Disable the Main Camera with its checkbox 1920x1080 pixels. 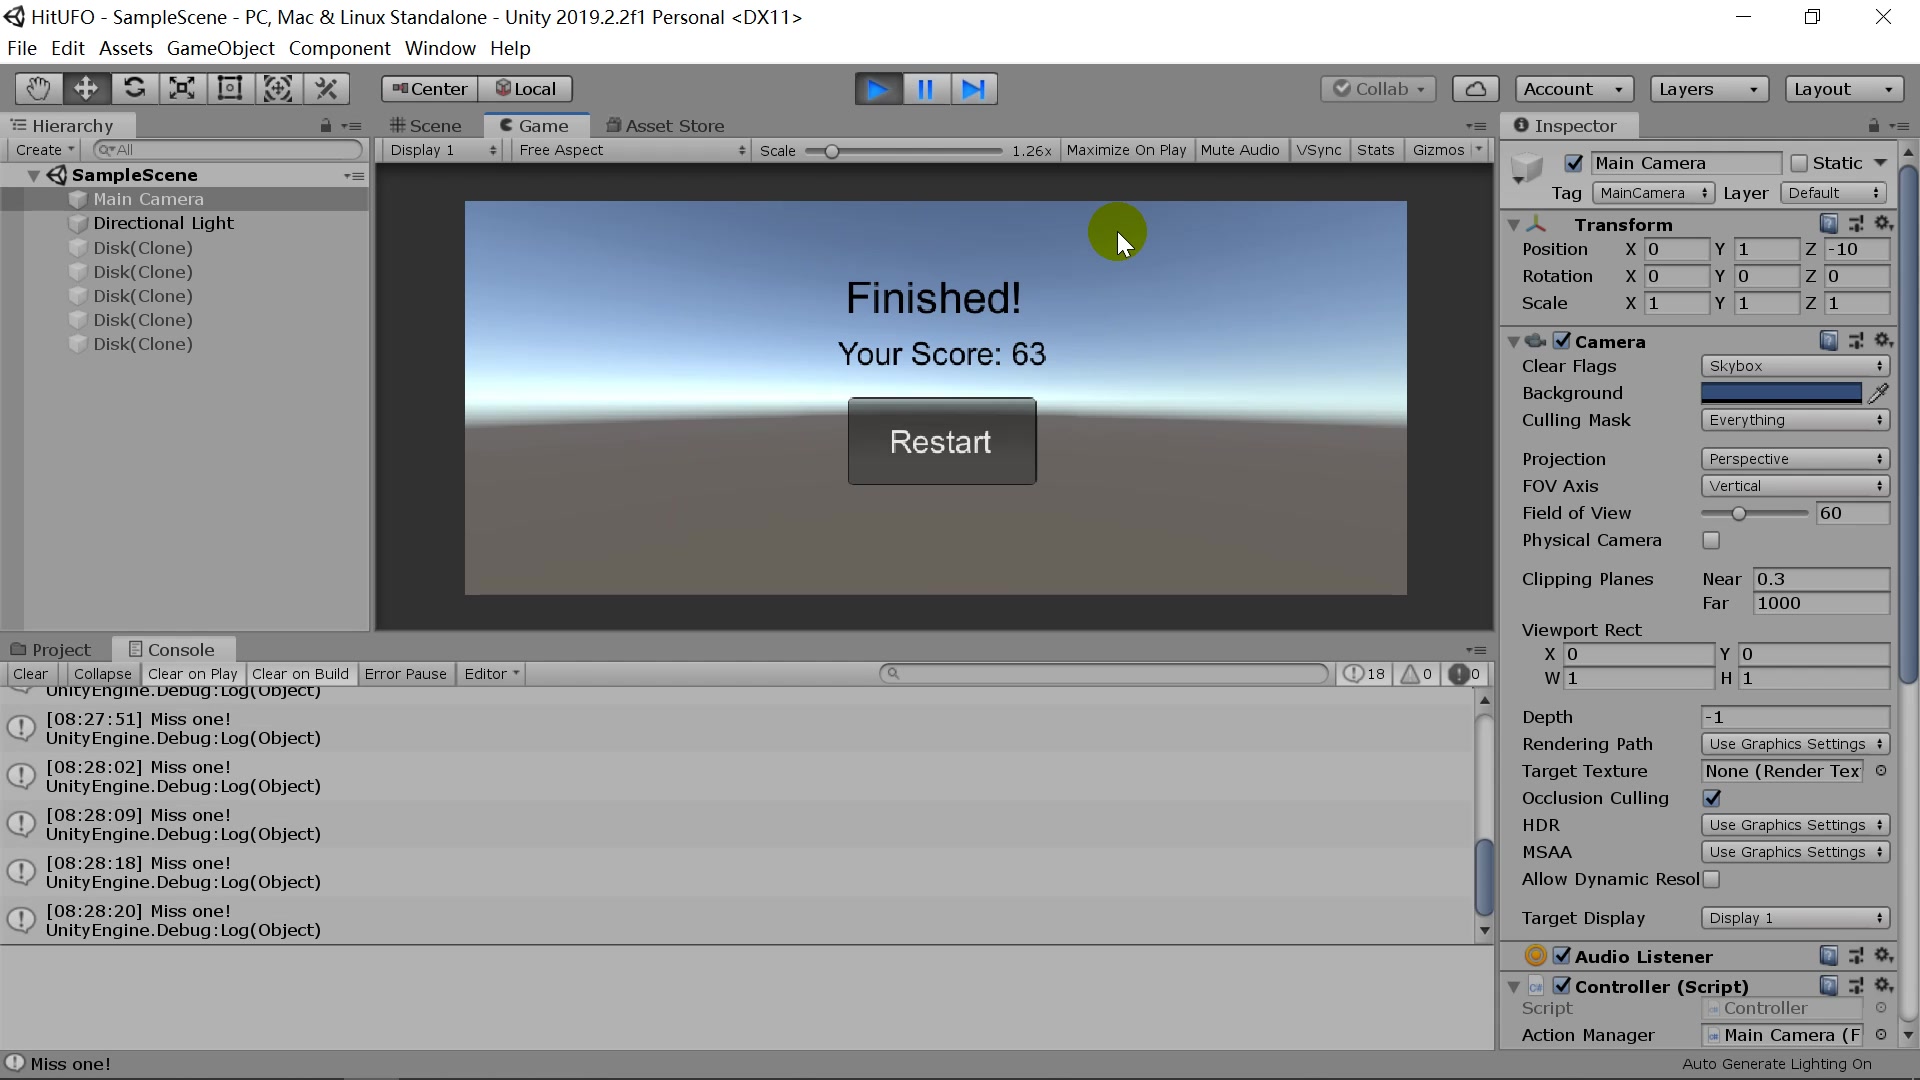(1575, 162)
